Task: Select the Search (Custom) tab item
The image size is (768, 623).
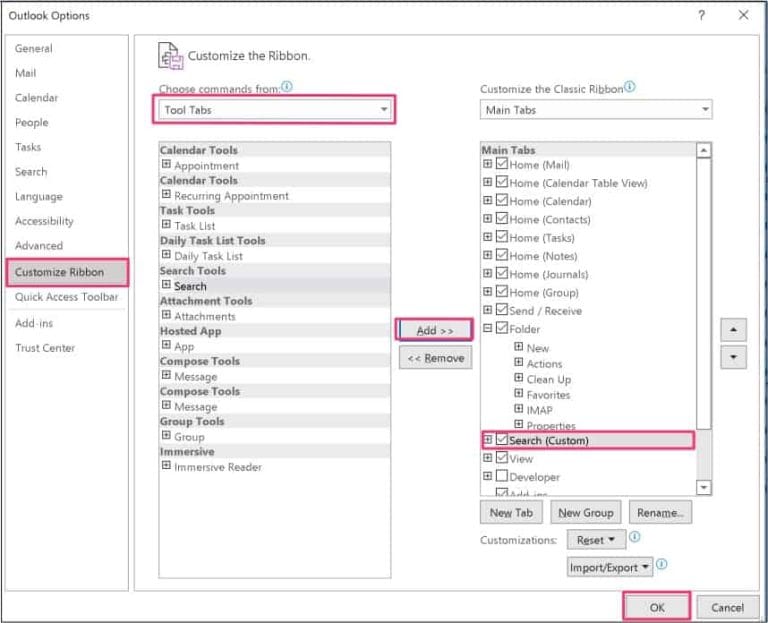Action: tap(548, 440)
